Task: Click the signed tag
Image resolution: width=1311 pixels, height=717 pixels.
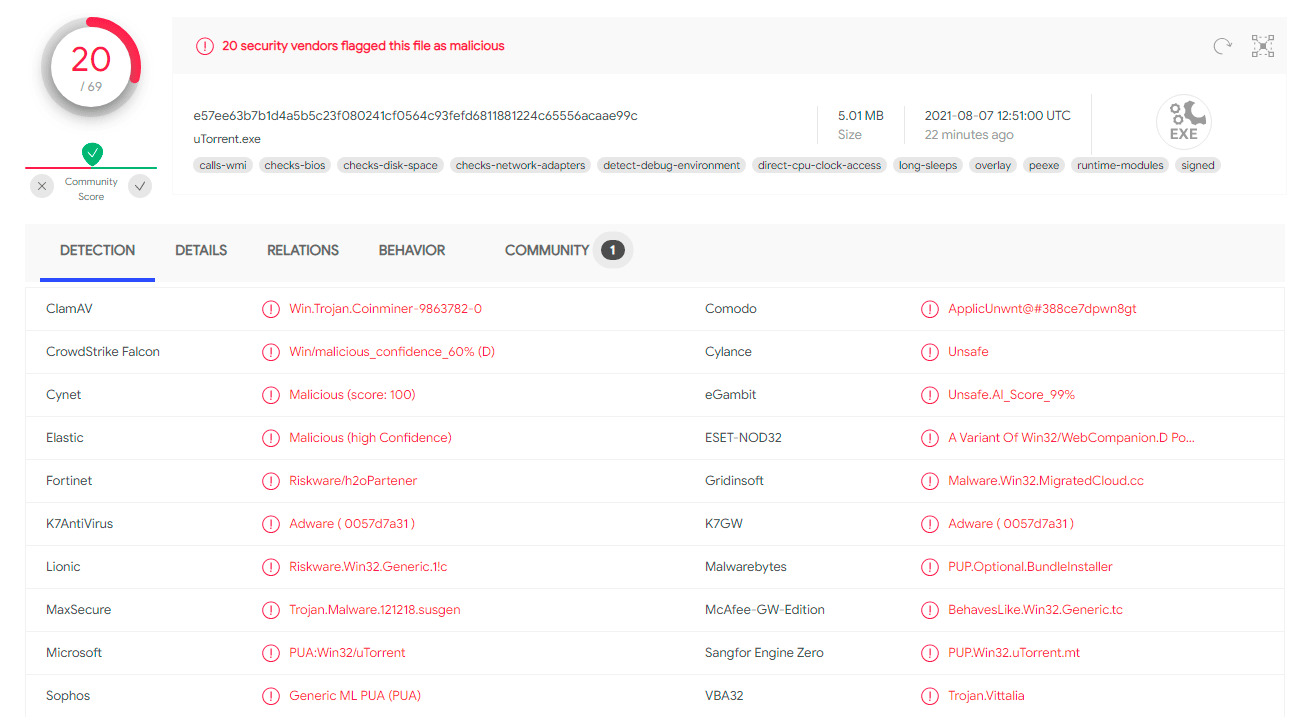Action: [1198, 165]
